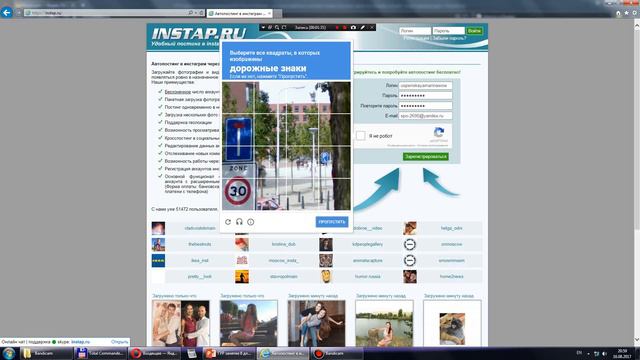
Task: Select captcha tile with red-topped dead-end sign
Action: pyautogui.click(x=238, y=130)
